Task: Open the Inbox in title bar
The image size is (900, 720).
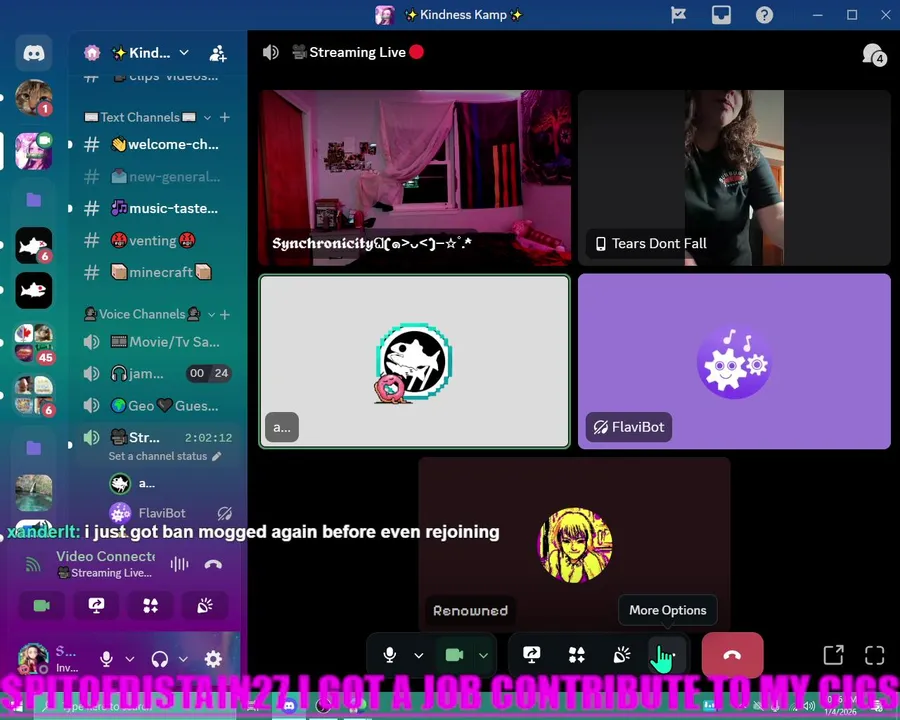Action: click(x=721, y=15)
